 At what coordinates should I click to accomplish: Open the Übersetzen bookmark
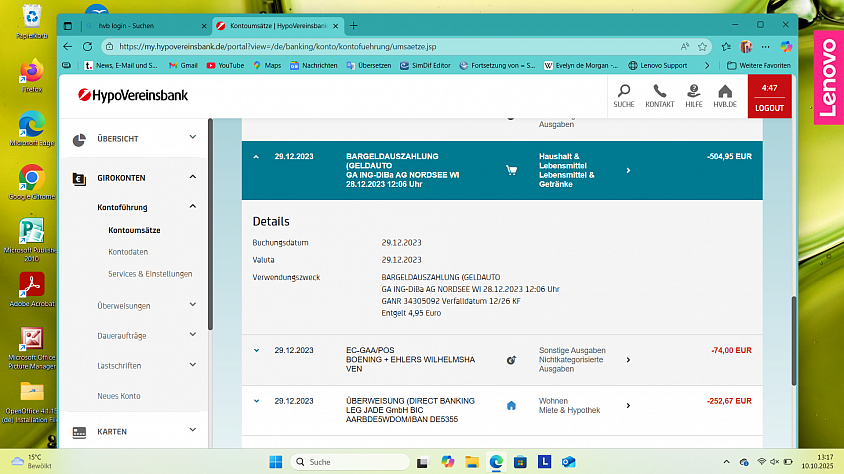(x=369, y=66)
